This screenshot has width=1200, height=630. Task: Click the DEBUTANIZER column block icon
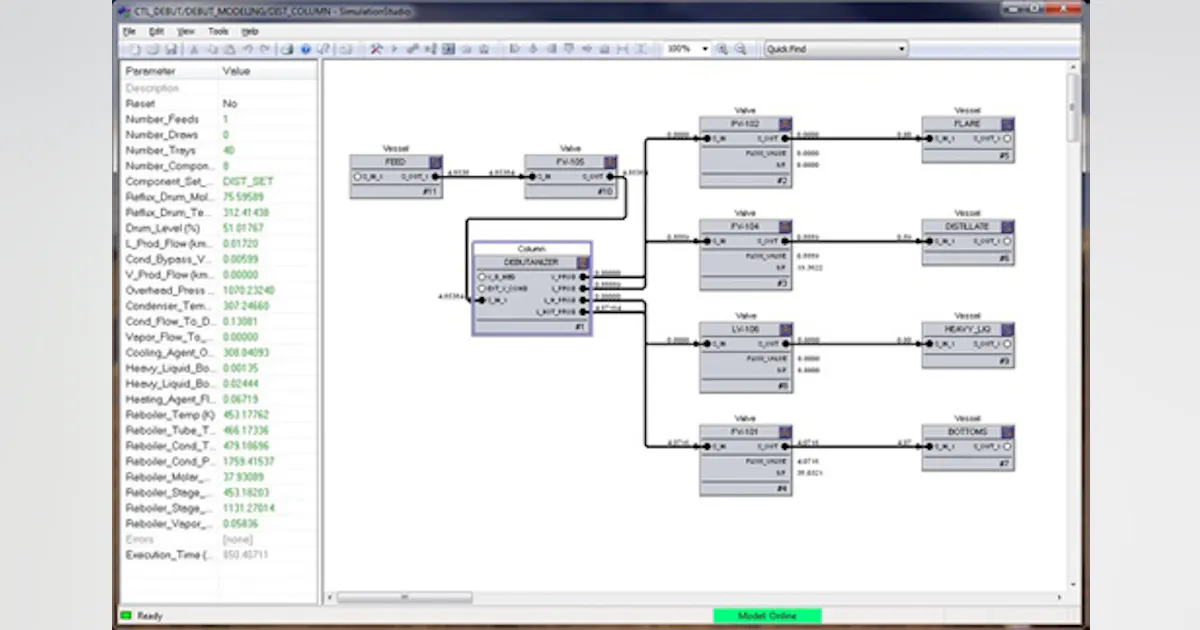pyautogui.click(x=583, y=262)
